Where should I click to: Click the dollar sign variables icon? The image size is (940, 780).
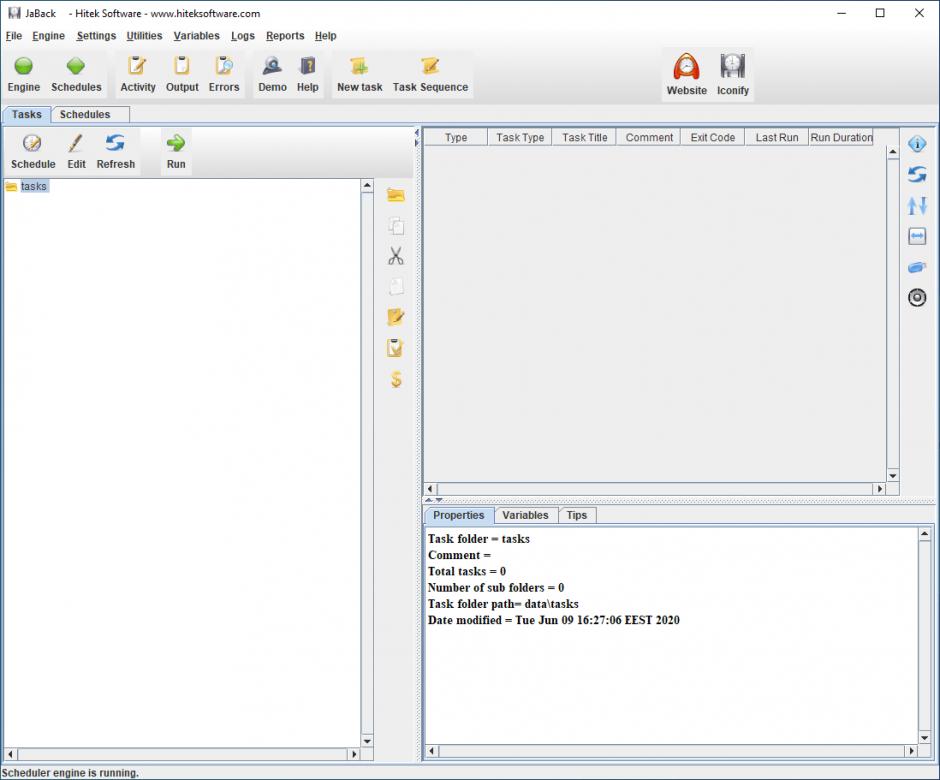tap(396, 379)
